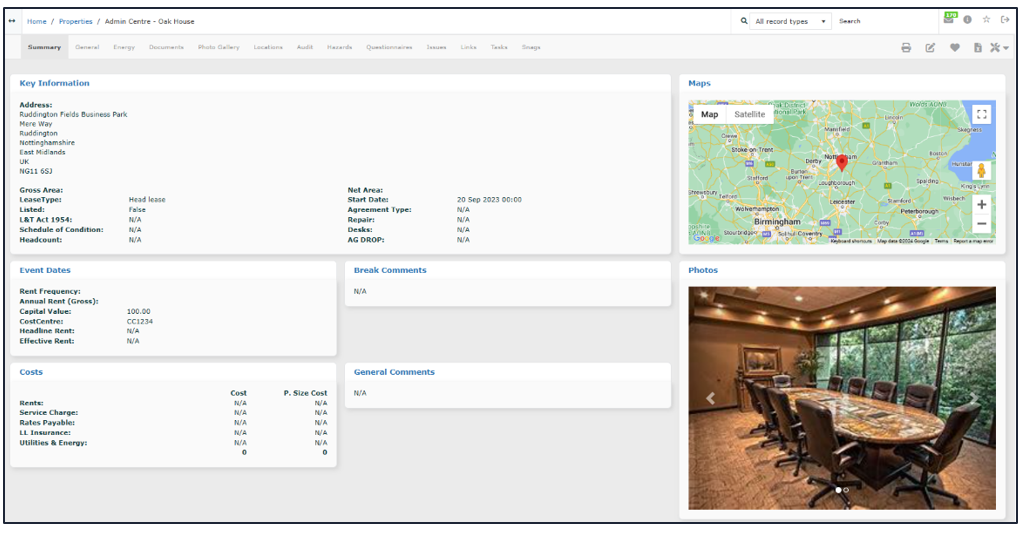The width and height of the screenshot is (1028, 535).
Task: Show the previous photo in carousel
Action: (x=710, y=398)
